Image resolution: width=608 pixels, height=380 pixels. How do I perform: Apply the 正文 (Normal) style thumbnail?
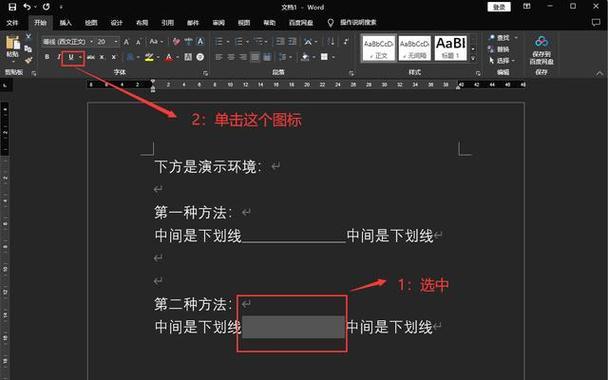[x=378, y=48]
